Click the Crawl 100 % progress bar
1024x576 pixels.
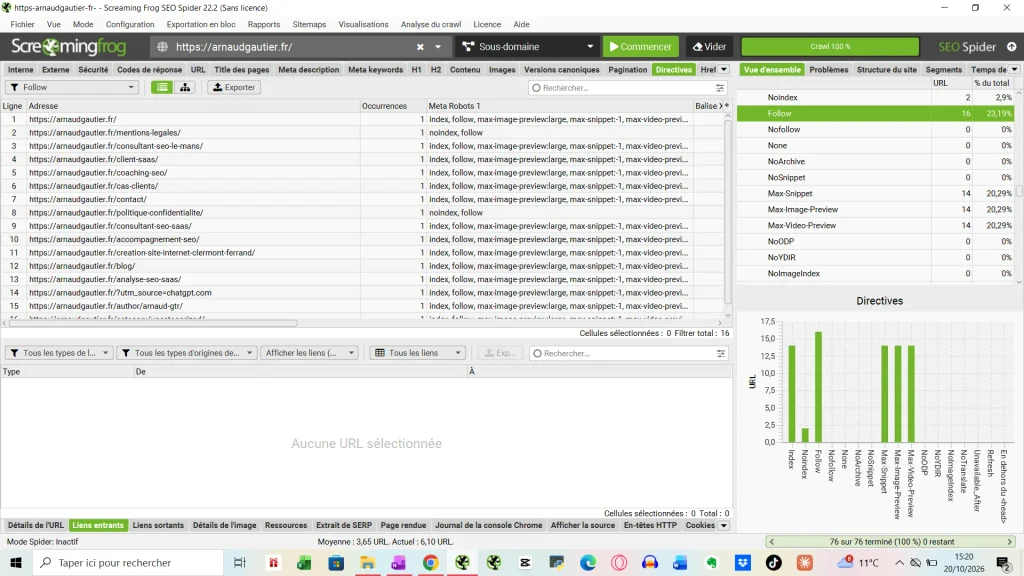(830, 47)
